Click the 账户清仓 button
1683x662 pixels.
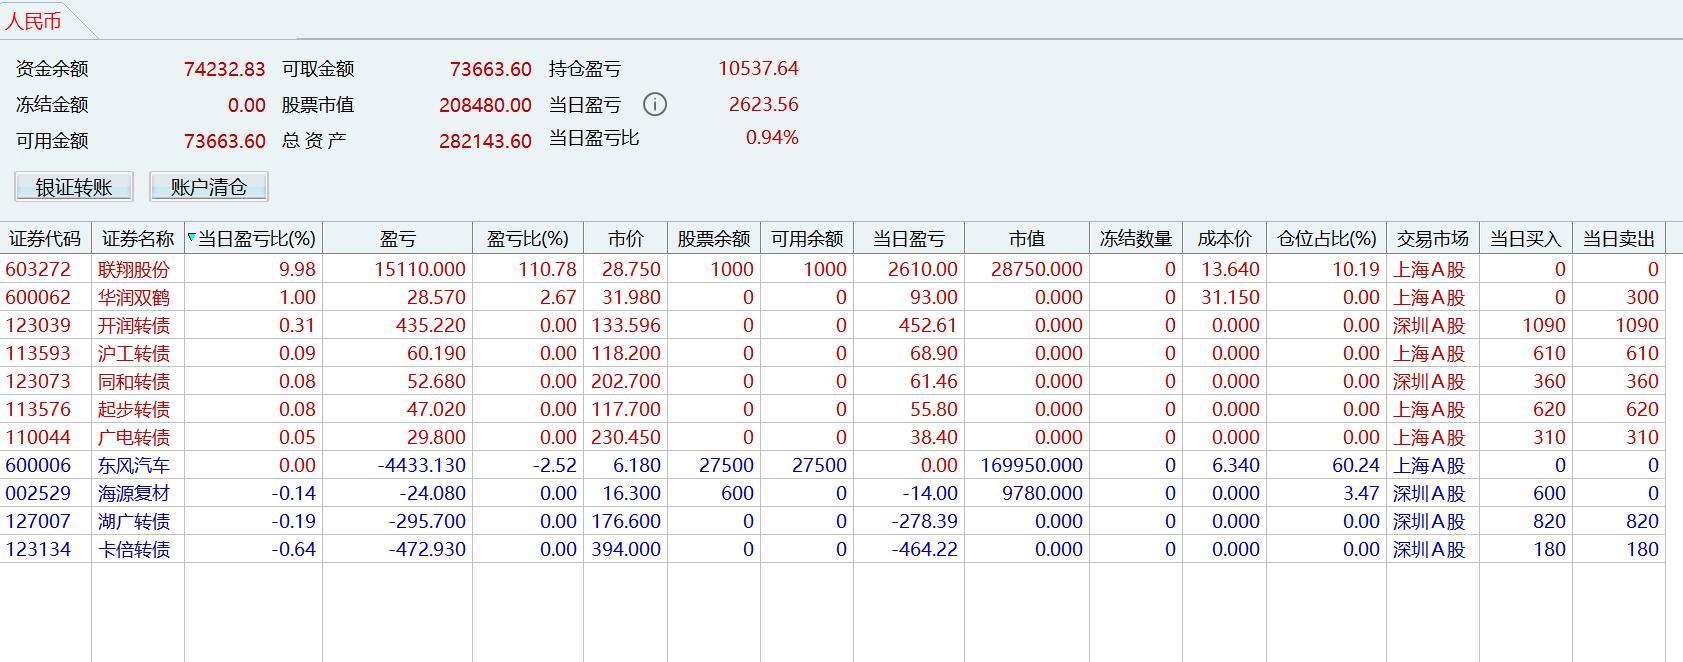(x=209, y=187)
